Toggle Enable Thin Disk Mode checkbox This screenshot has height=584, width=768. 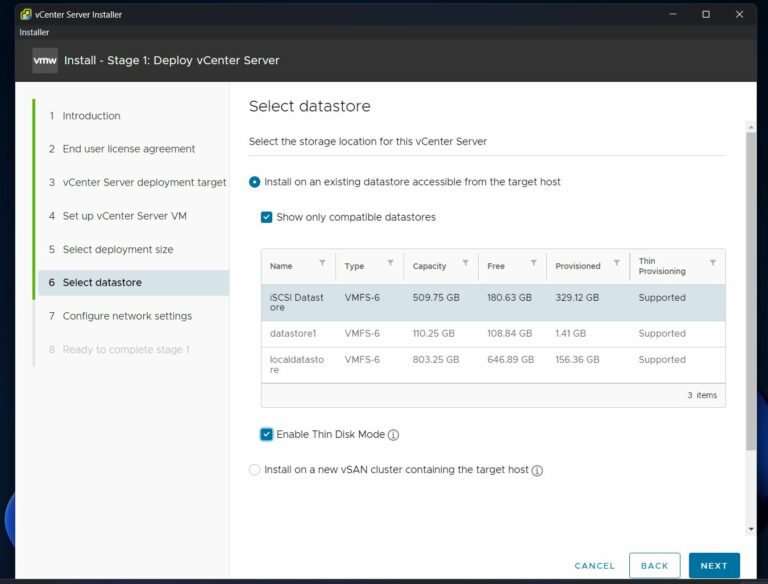(x=266, y=435)
